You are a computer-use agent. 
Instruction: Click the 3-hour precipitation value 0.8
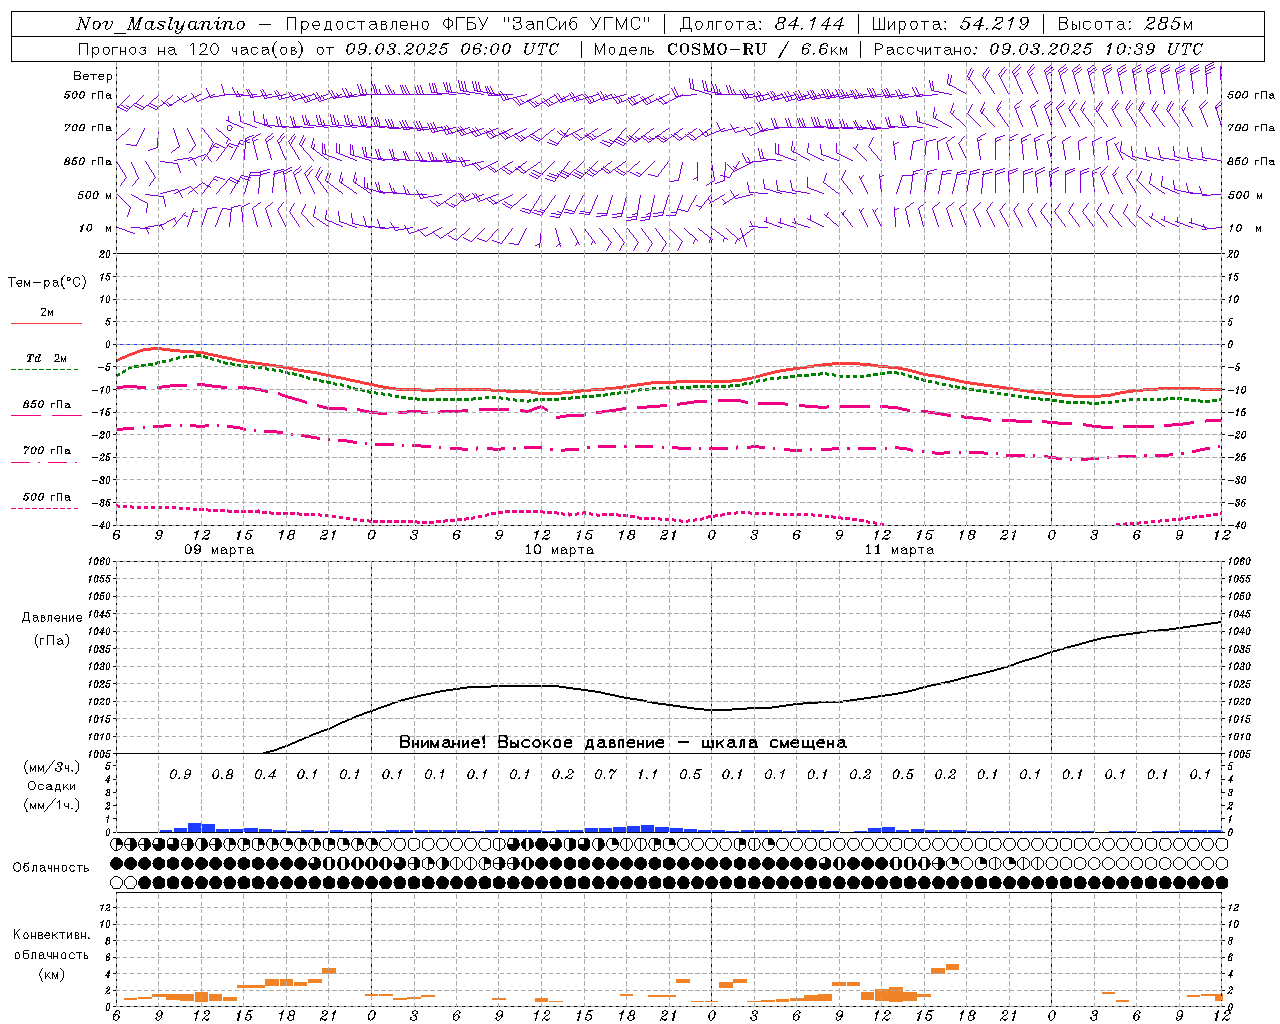(x=222, y=775)
